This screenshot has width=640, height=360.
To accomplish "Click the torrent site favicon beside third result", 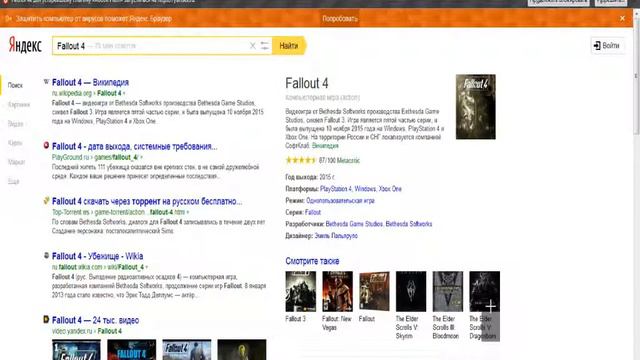I will point(46,200).
